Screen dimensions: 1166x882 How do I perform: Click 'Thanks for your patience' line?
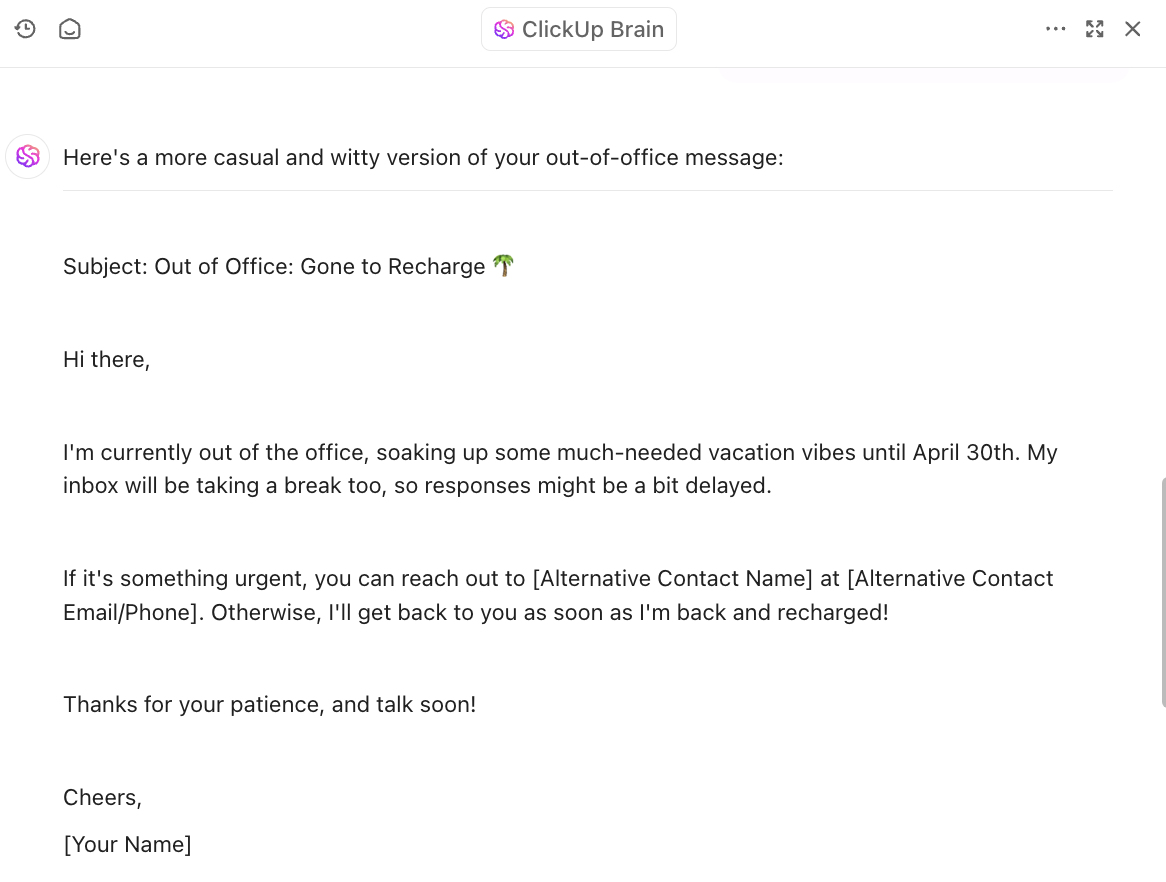269,704
